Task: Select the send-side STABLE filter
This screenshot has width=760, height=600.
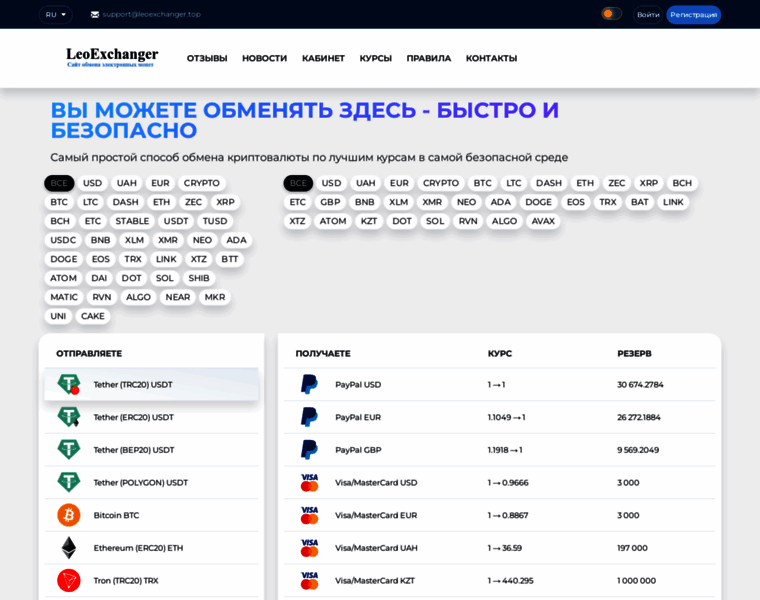Action: [x=132, y=221]
